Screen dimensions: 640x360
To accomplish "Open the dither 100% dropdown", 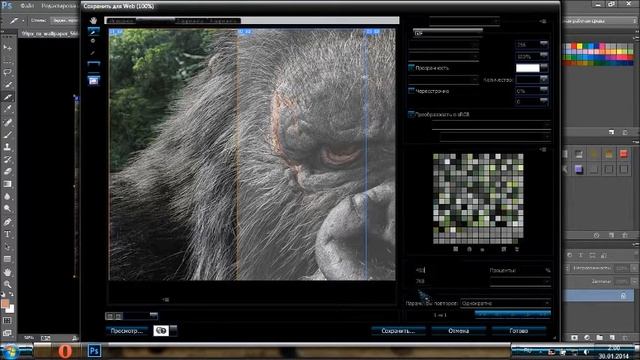I will 544,56.
